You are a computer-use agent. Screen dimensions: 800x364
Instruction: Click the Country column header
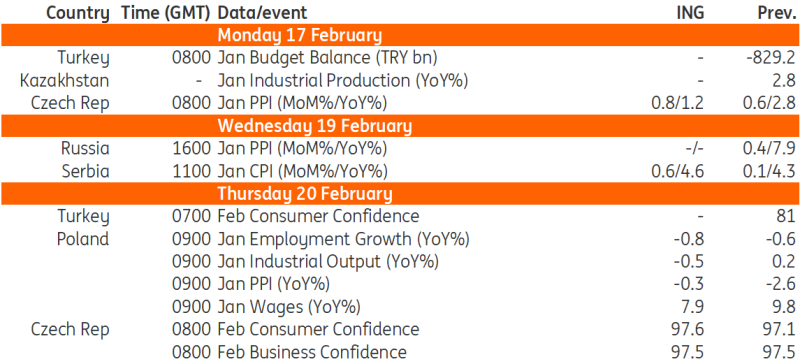(78, 13)
